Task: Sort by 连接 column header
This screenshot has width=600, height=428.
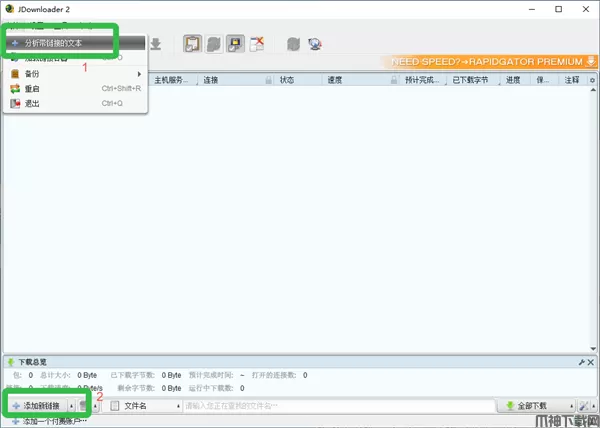Action: pyautogui.click(x=210, y=80)
